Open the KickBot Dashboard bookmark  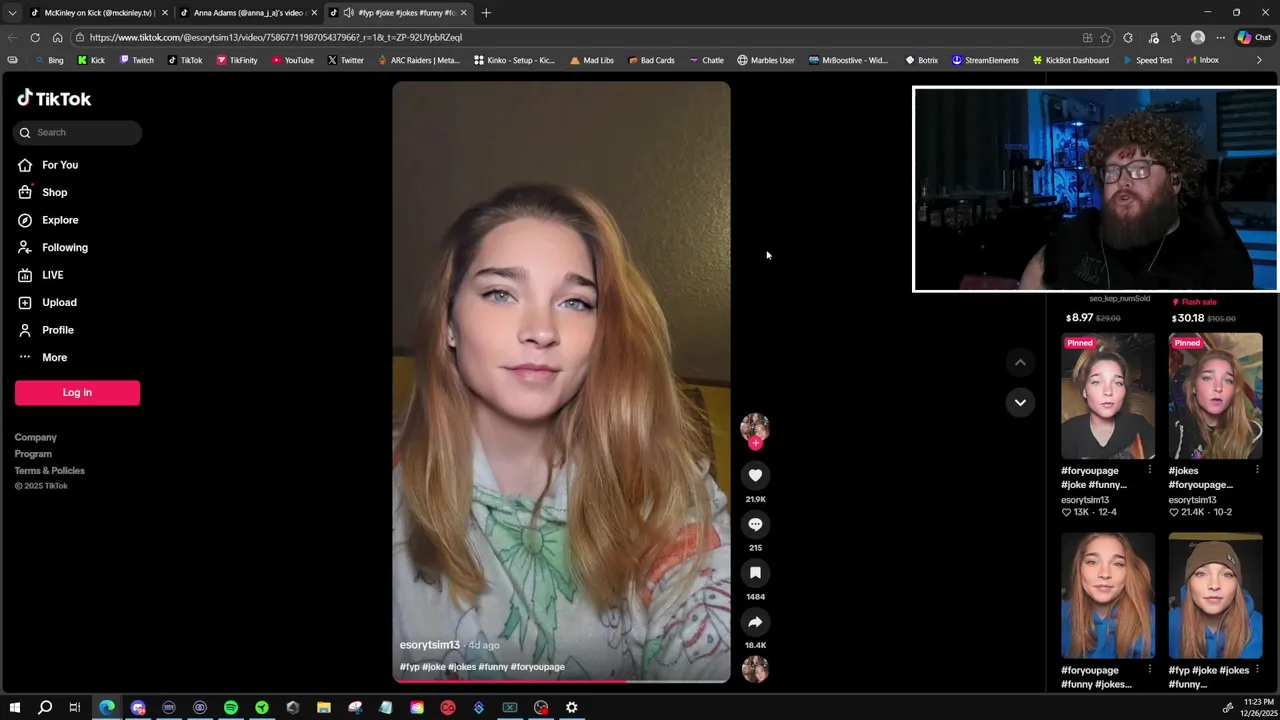(x=1071, y=60)
